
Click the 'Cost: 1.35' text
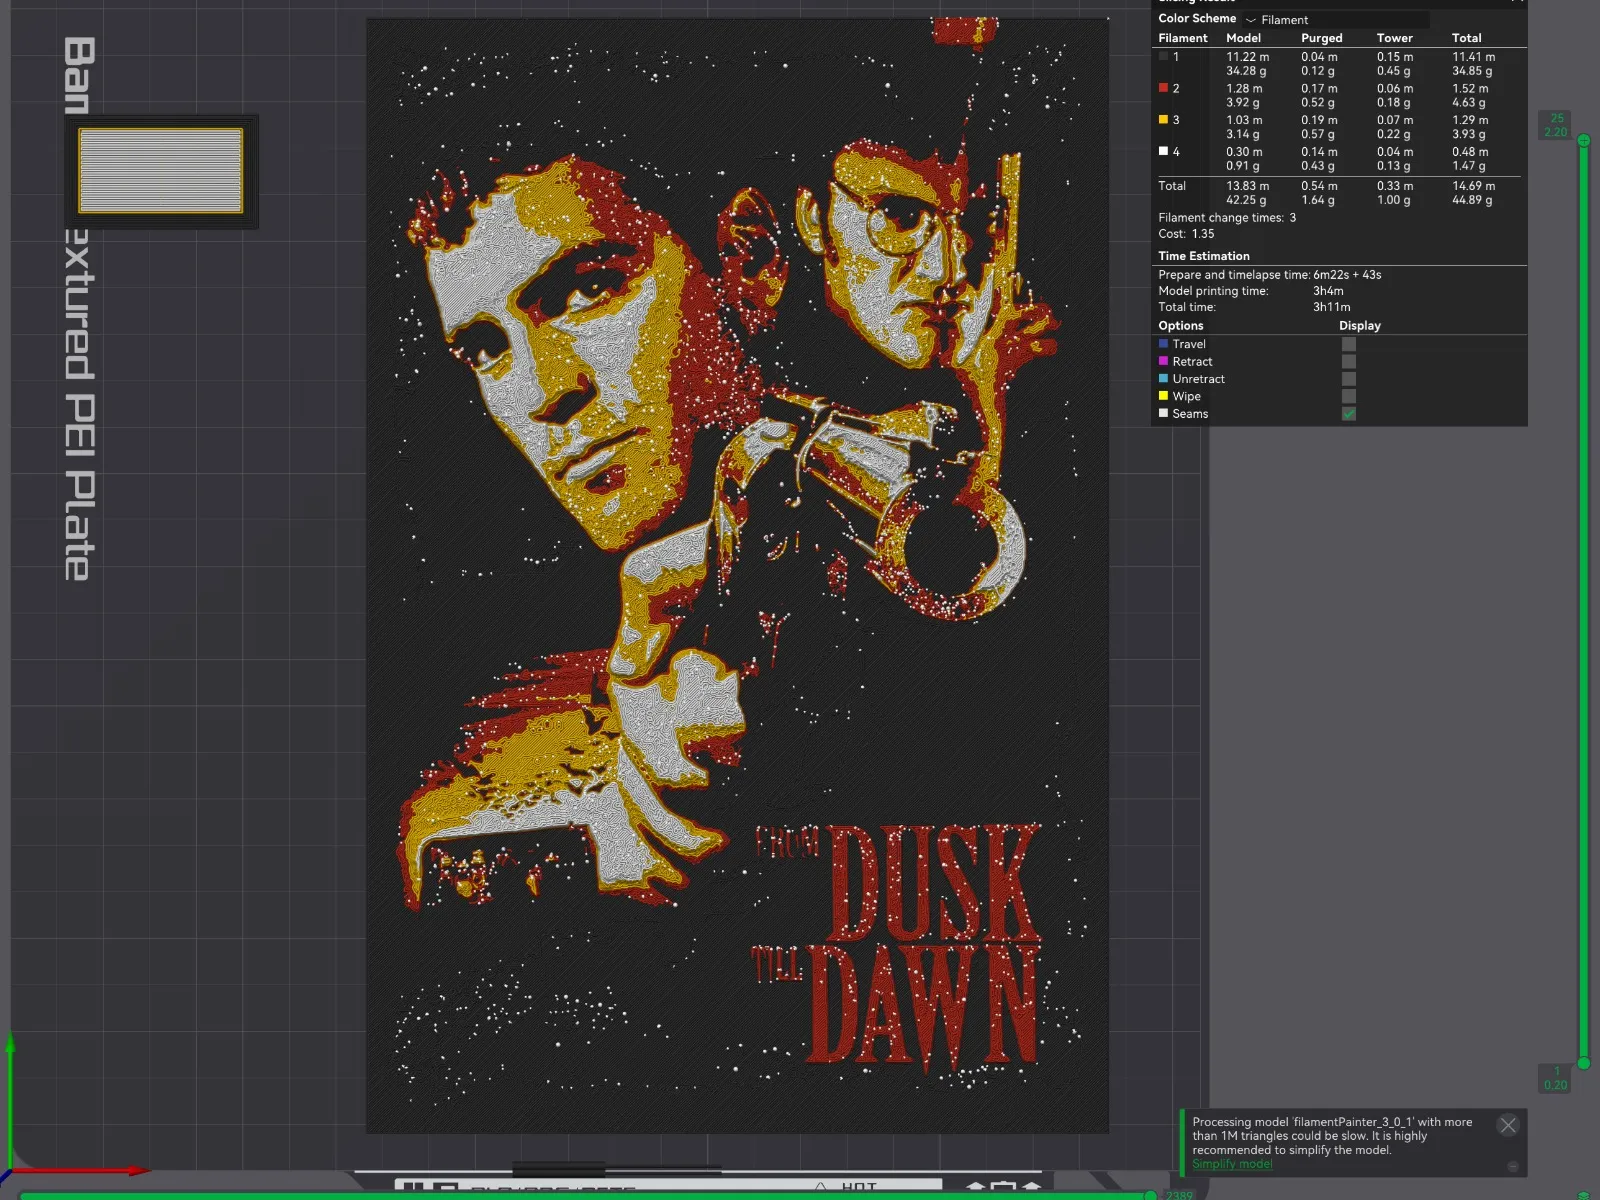1186,234
